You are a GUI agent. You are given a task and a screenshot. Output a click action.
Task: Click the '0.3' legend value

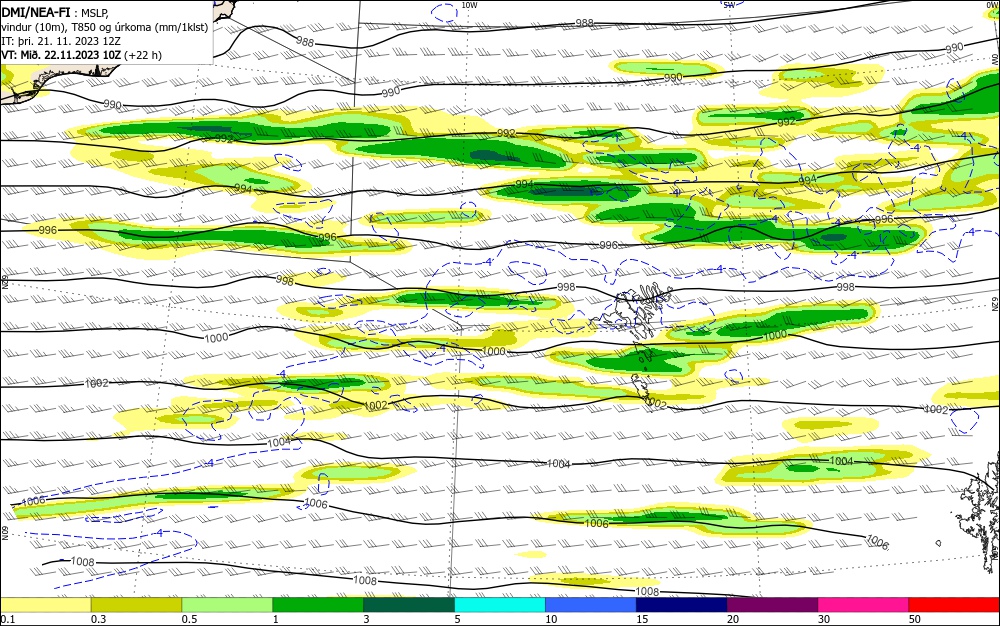[x=98, y=619]
